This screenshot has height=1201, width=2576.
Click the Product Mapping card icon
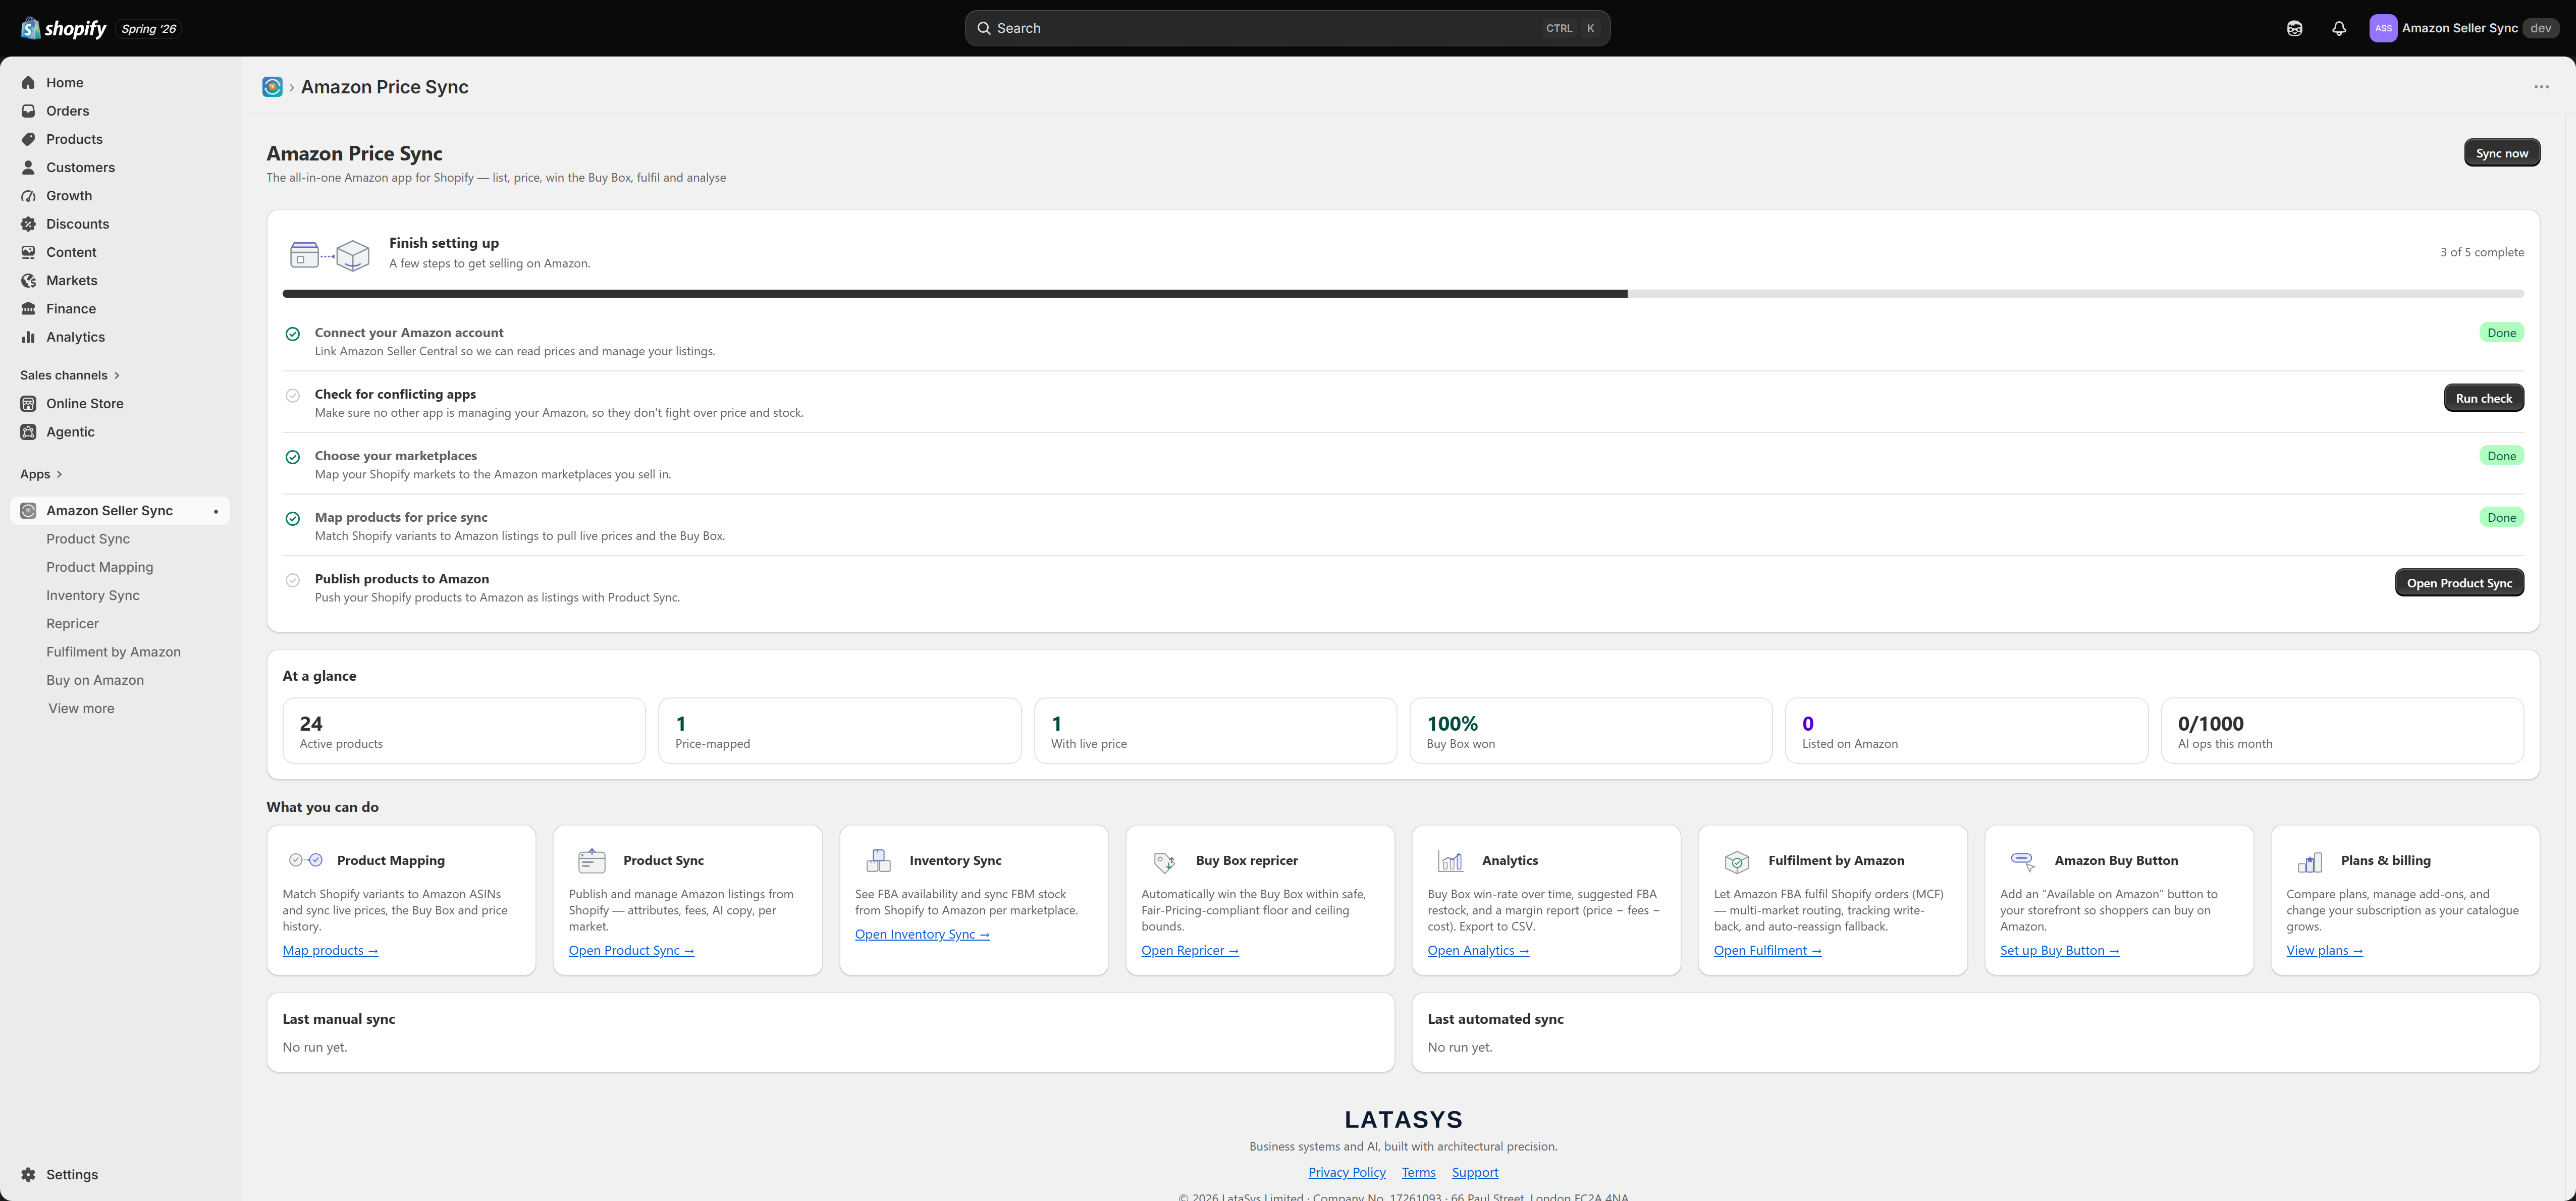pos(305,860)
